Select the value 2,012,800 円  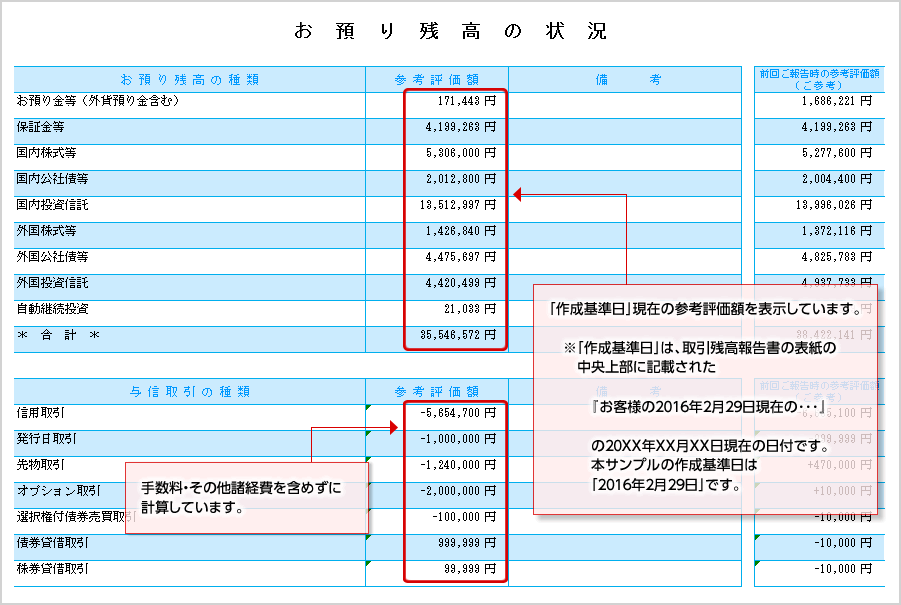(460, 179)
